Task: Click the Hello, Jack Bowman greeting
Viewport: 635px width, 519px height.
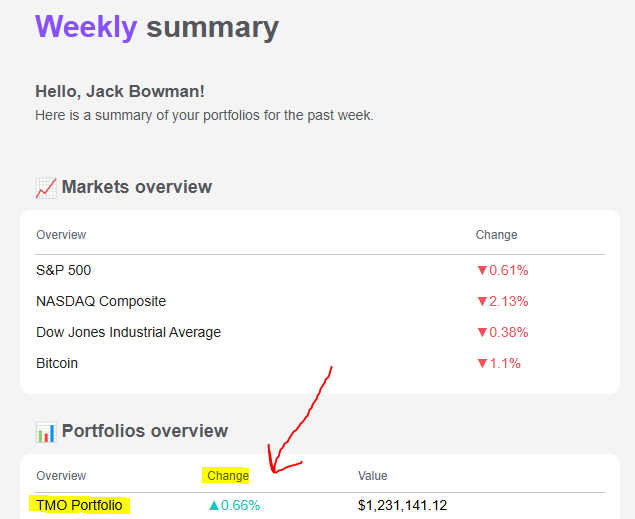Action: pos(120,91)
